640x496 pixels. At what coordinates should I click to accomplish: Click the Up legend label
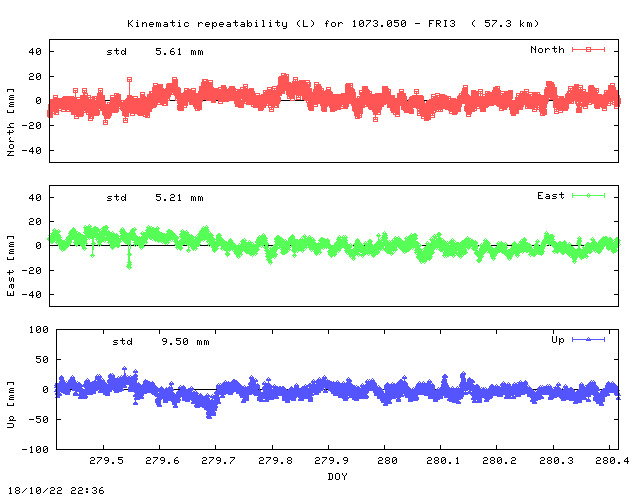[x=558, y=340]
